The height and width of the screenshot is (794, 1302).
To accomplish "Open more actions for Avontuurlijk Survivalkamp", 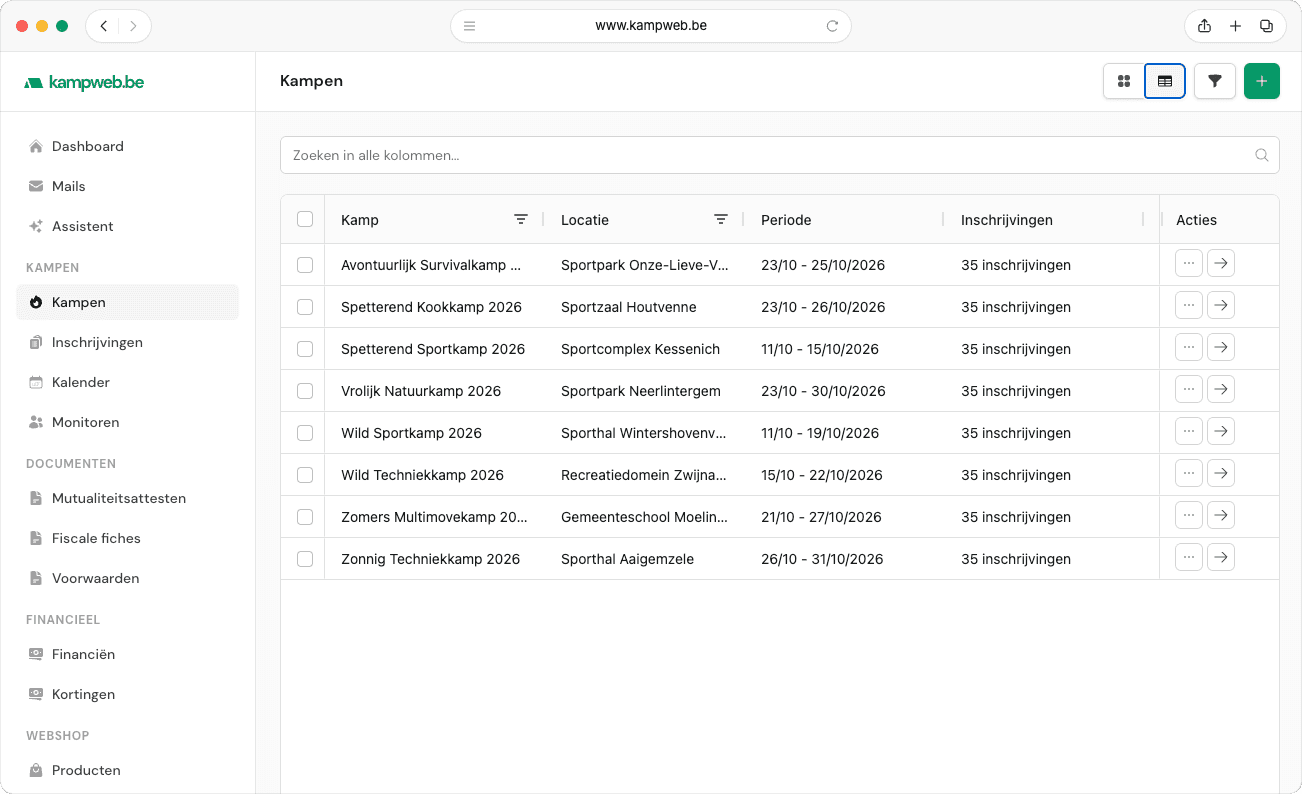I will click(1189, 264).
